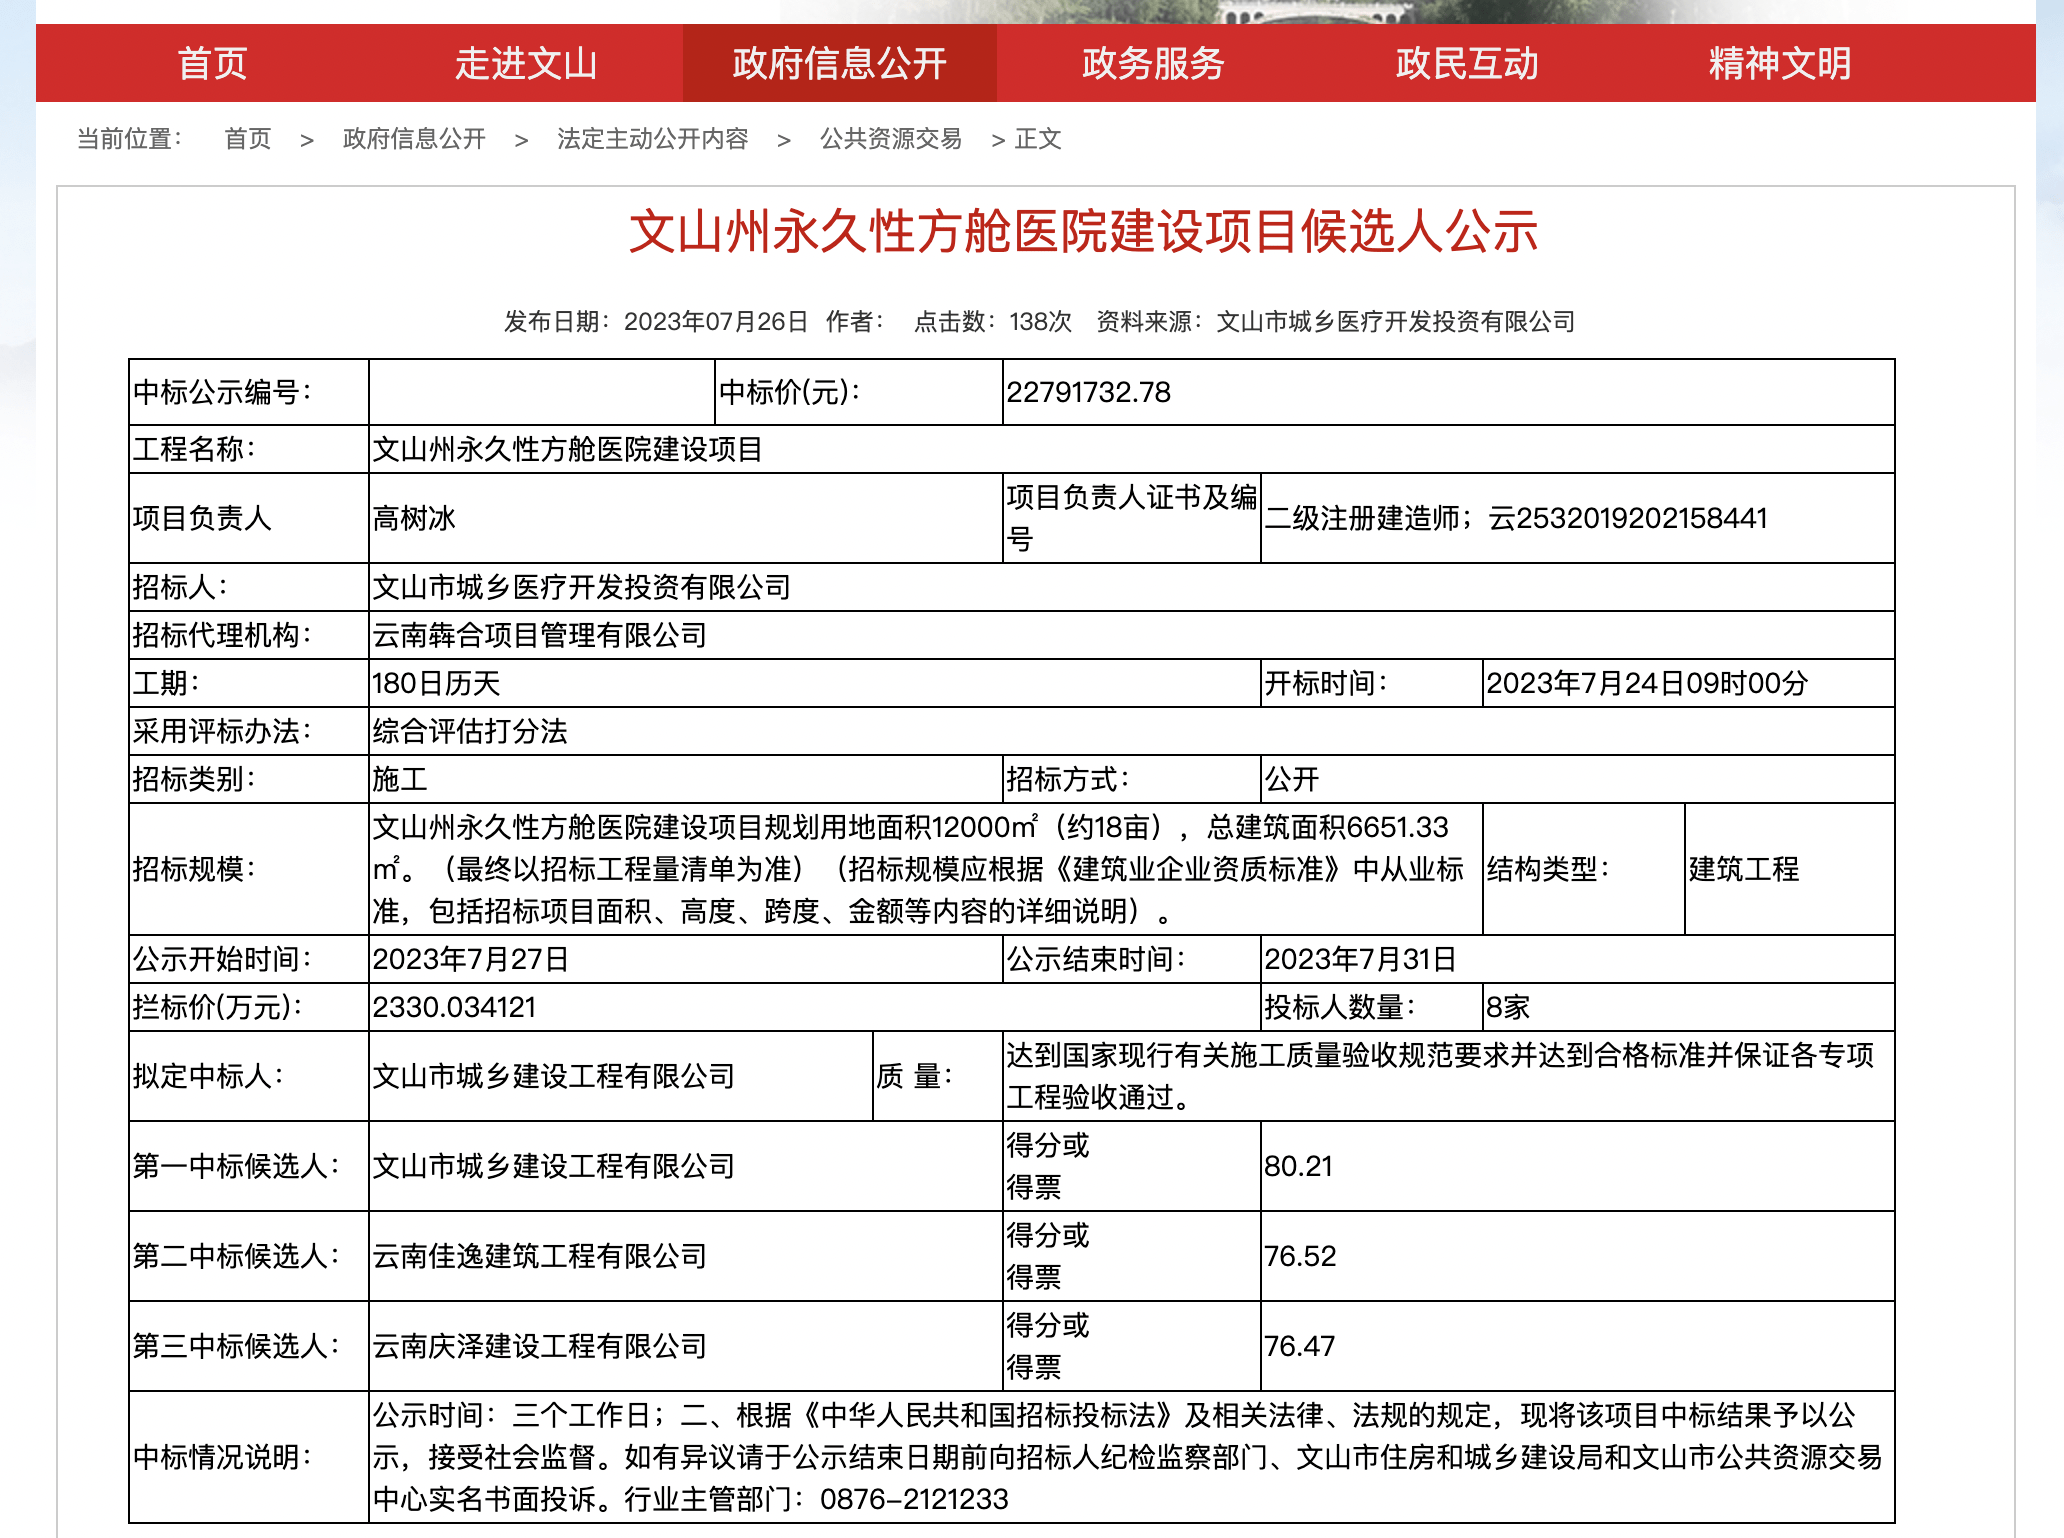Viewport: 2064px width, 1538px height.
Task: Click the 发布日期 2023年07月26日 text
Action: (x=656, y=321)
